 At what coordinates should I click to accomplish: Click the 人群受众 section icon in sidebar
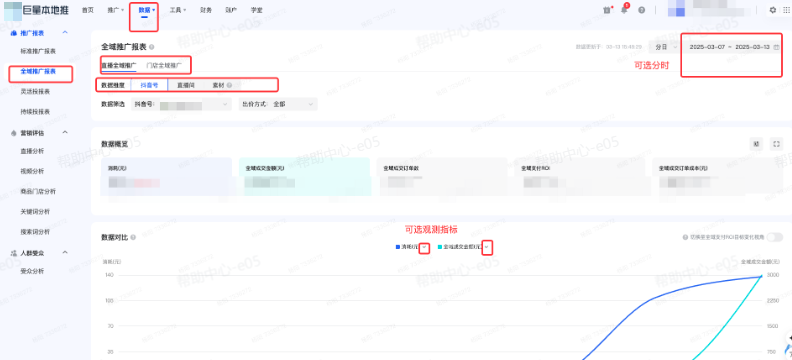(x=14, y=253)
